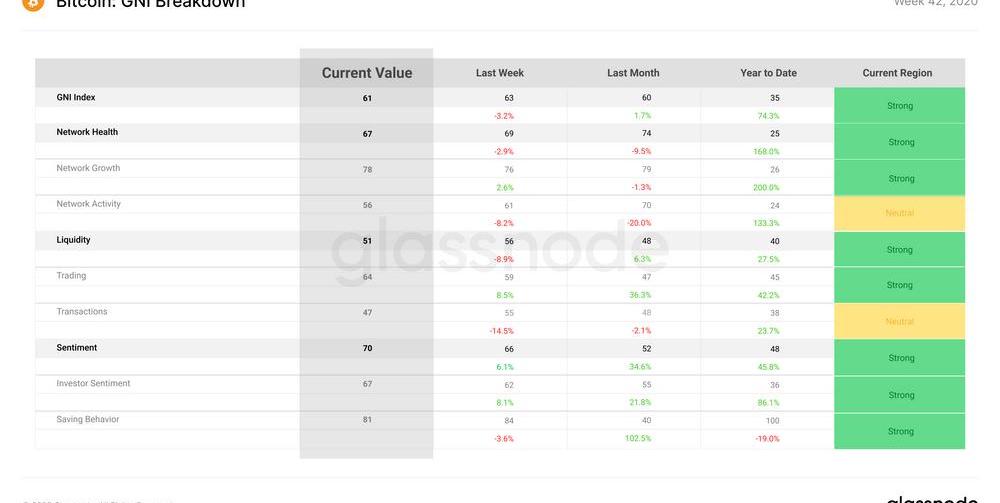Click the Network Activity row label
This screenshot has height=503, width=1000.
[x=89, y=203]
